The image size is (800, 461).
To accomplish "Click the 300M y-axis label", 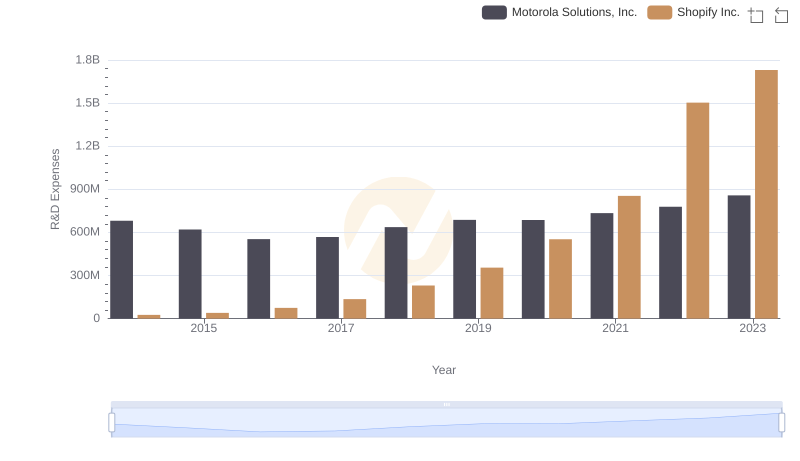I will tap(85, 275).
